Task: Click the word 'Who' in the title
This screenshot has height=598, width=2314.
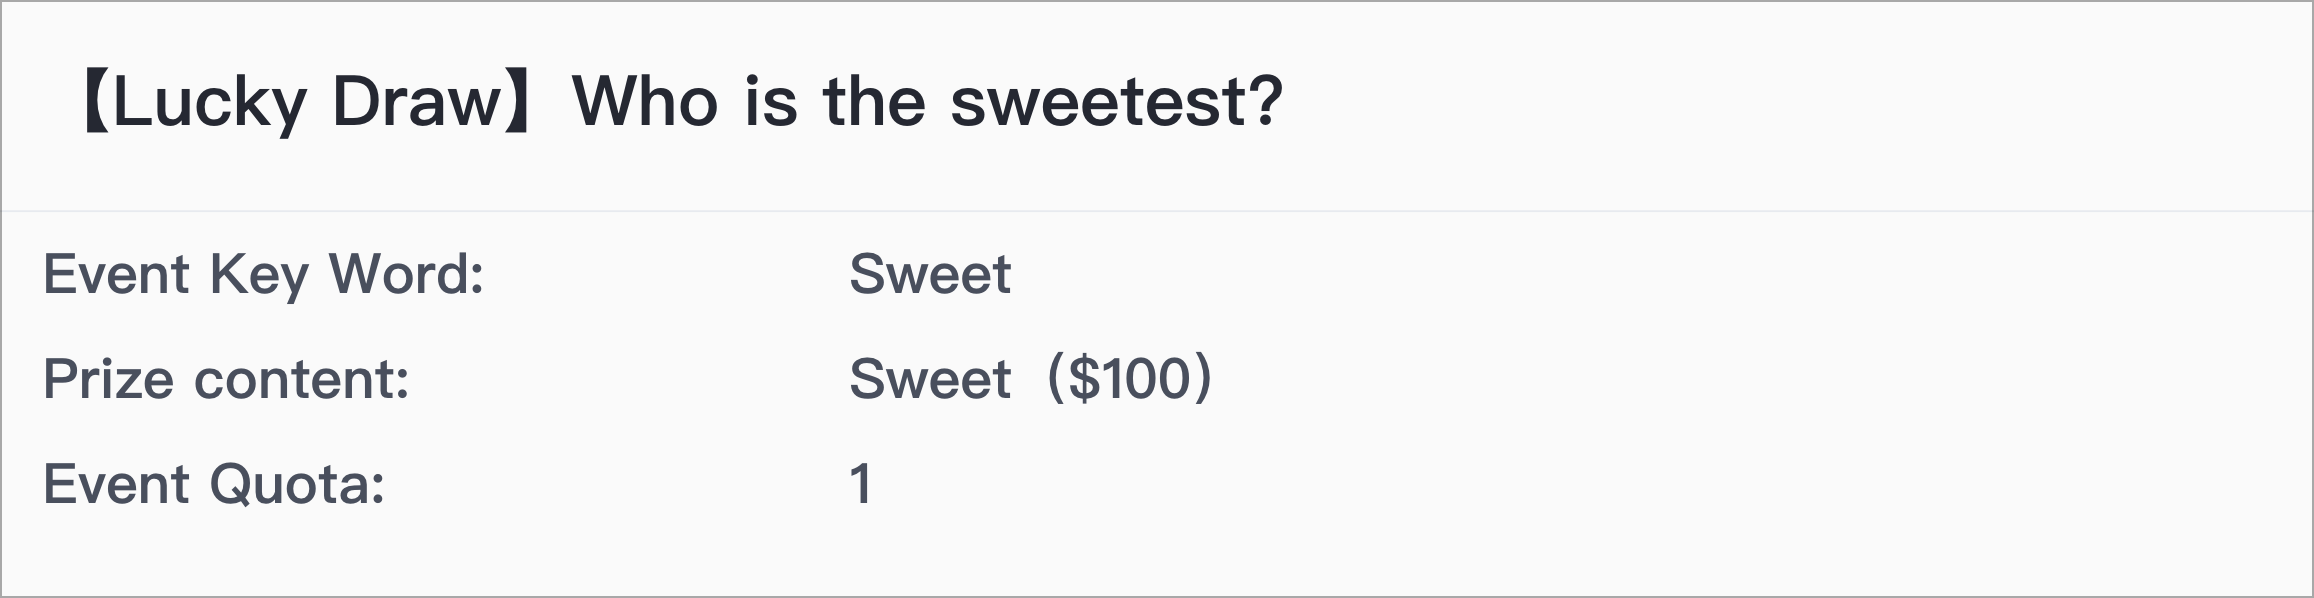Action: point(645,102)
